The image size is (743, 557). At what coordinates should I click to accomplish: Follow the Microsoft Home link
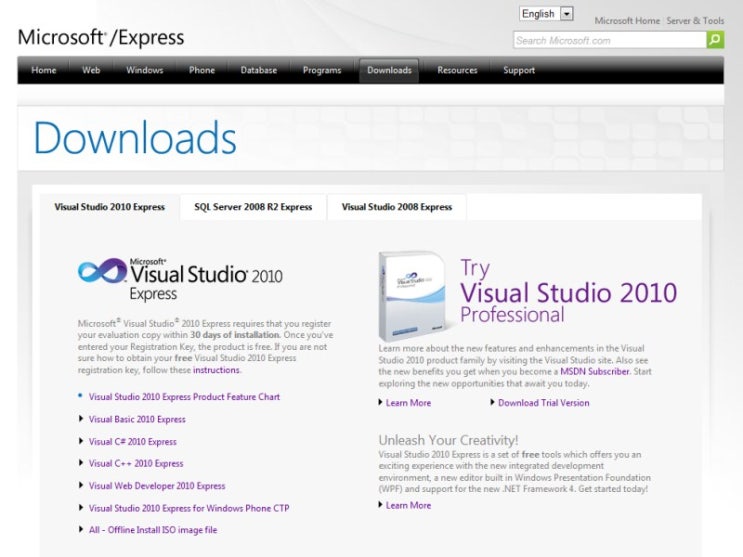click(x=627, y=21)
